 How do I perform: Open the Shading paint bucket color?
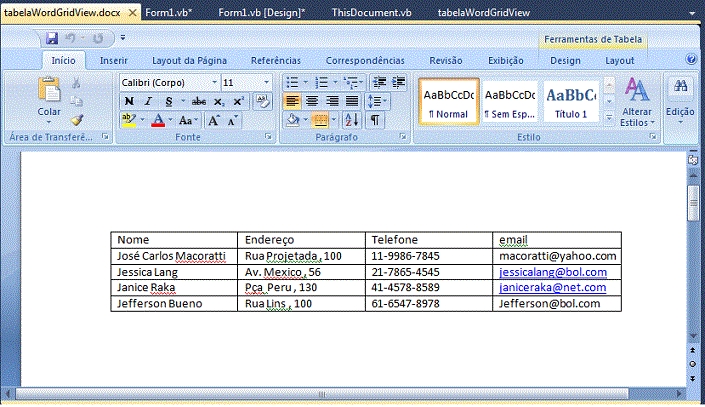coord(293,120)
